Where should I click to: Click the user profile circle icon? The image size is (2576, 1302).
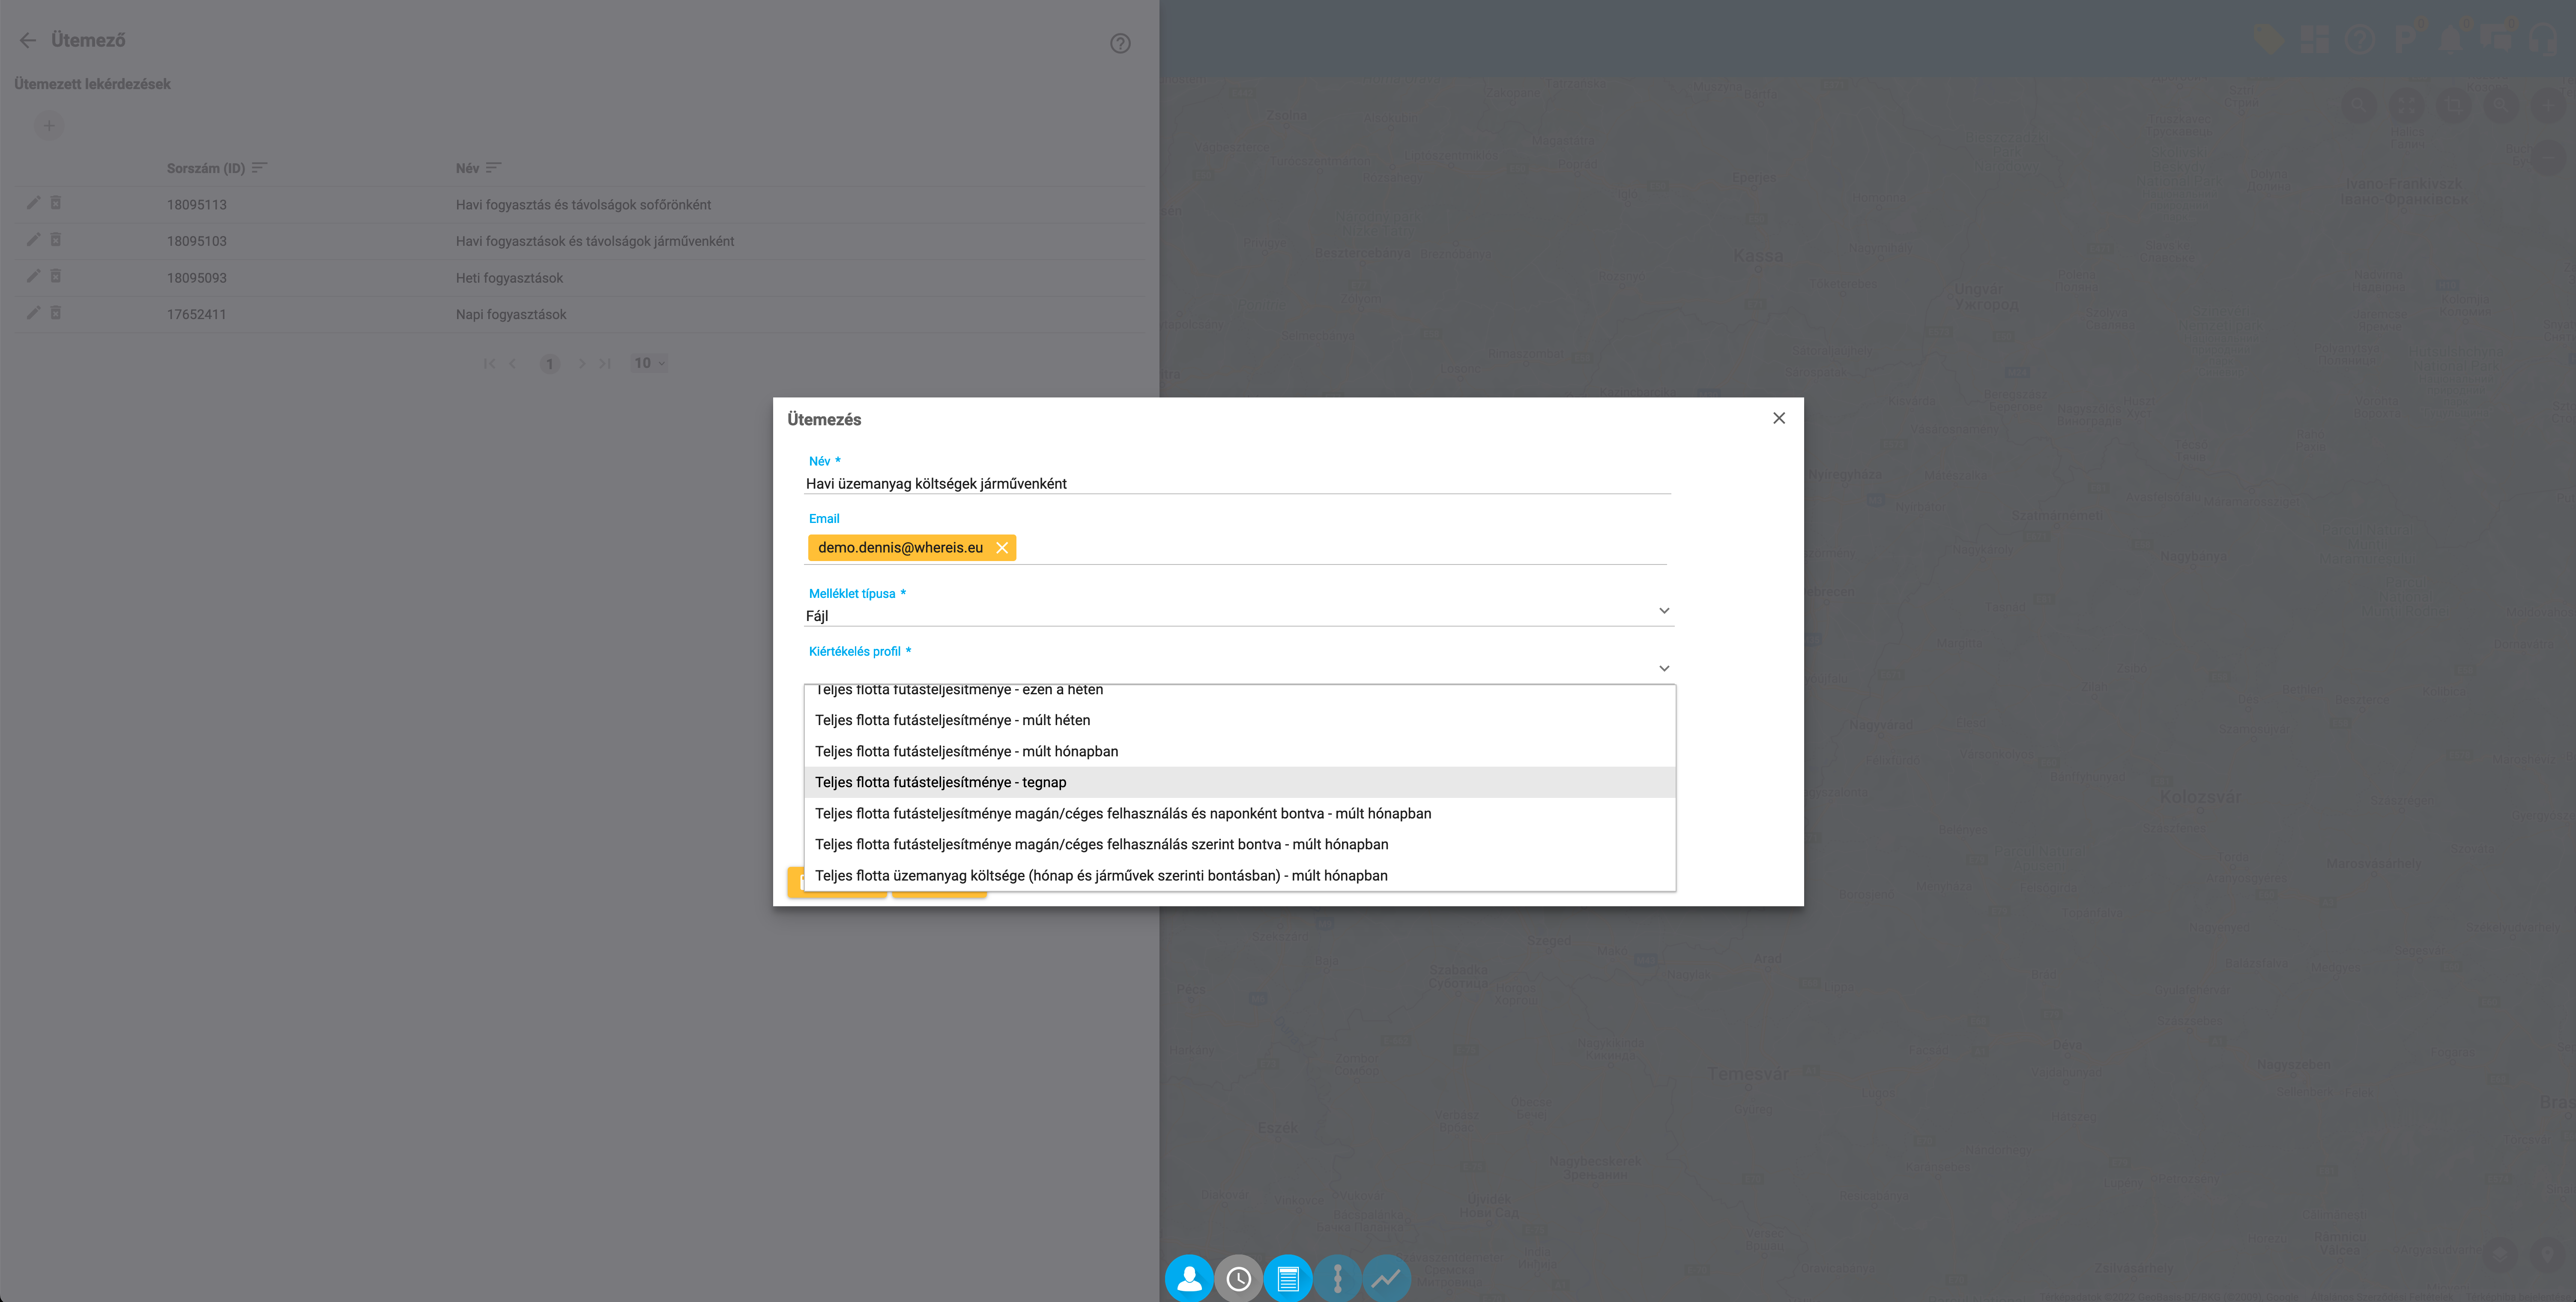tap(1189, 1278)
